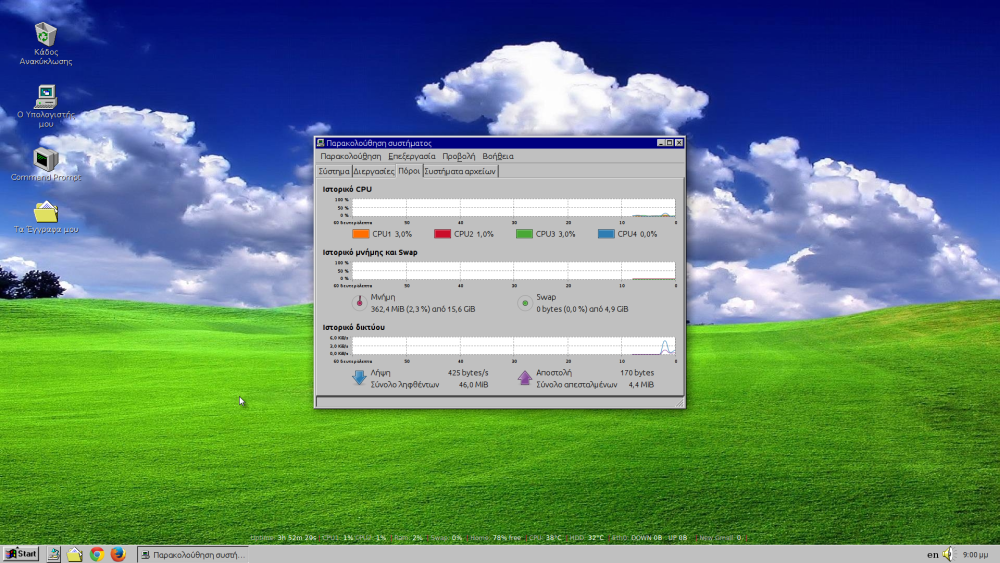
Task: Click the 'CPU1 3,0%' label
Action: pos(392,234)
